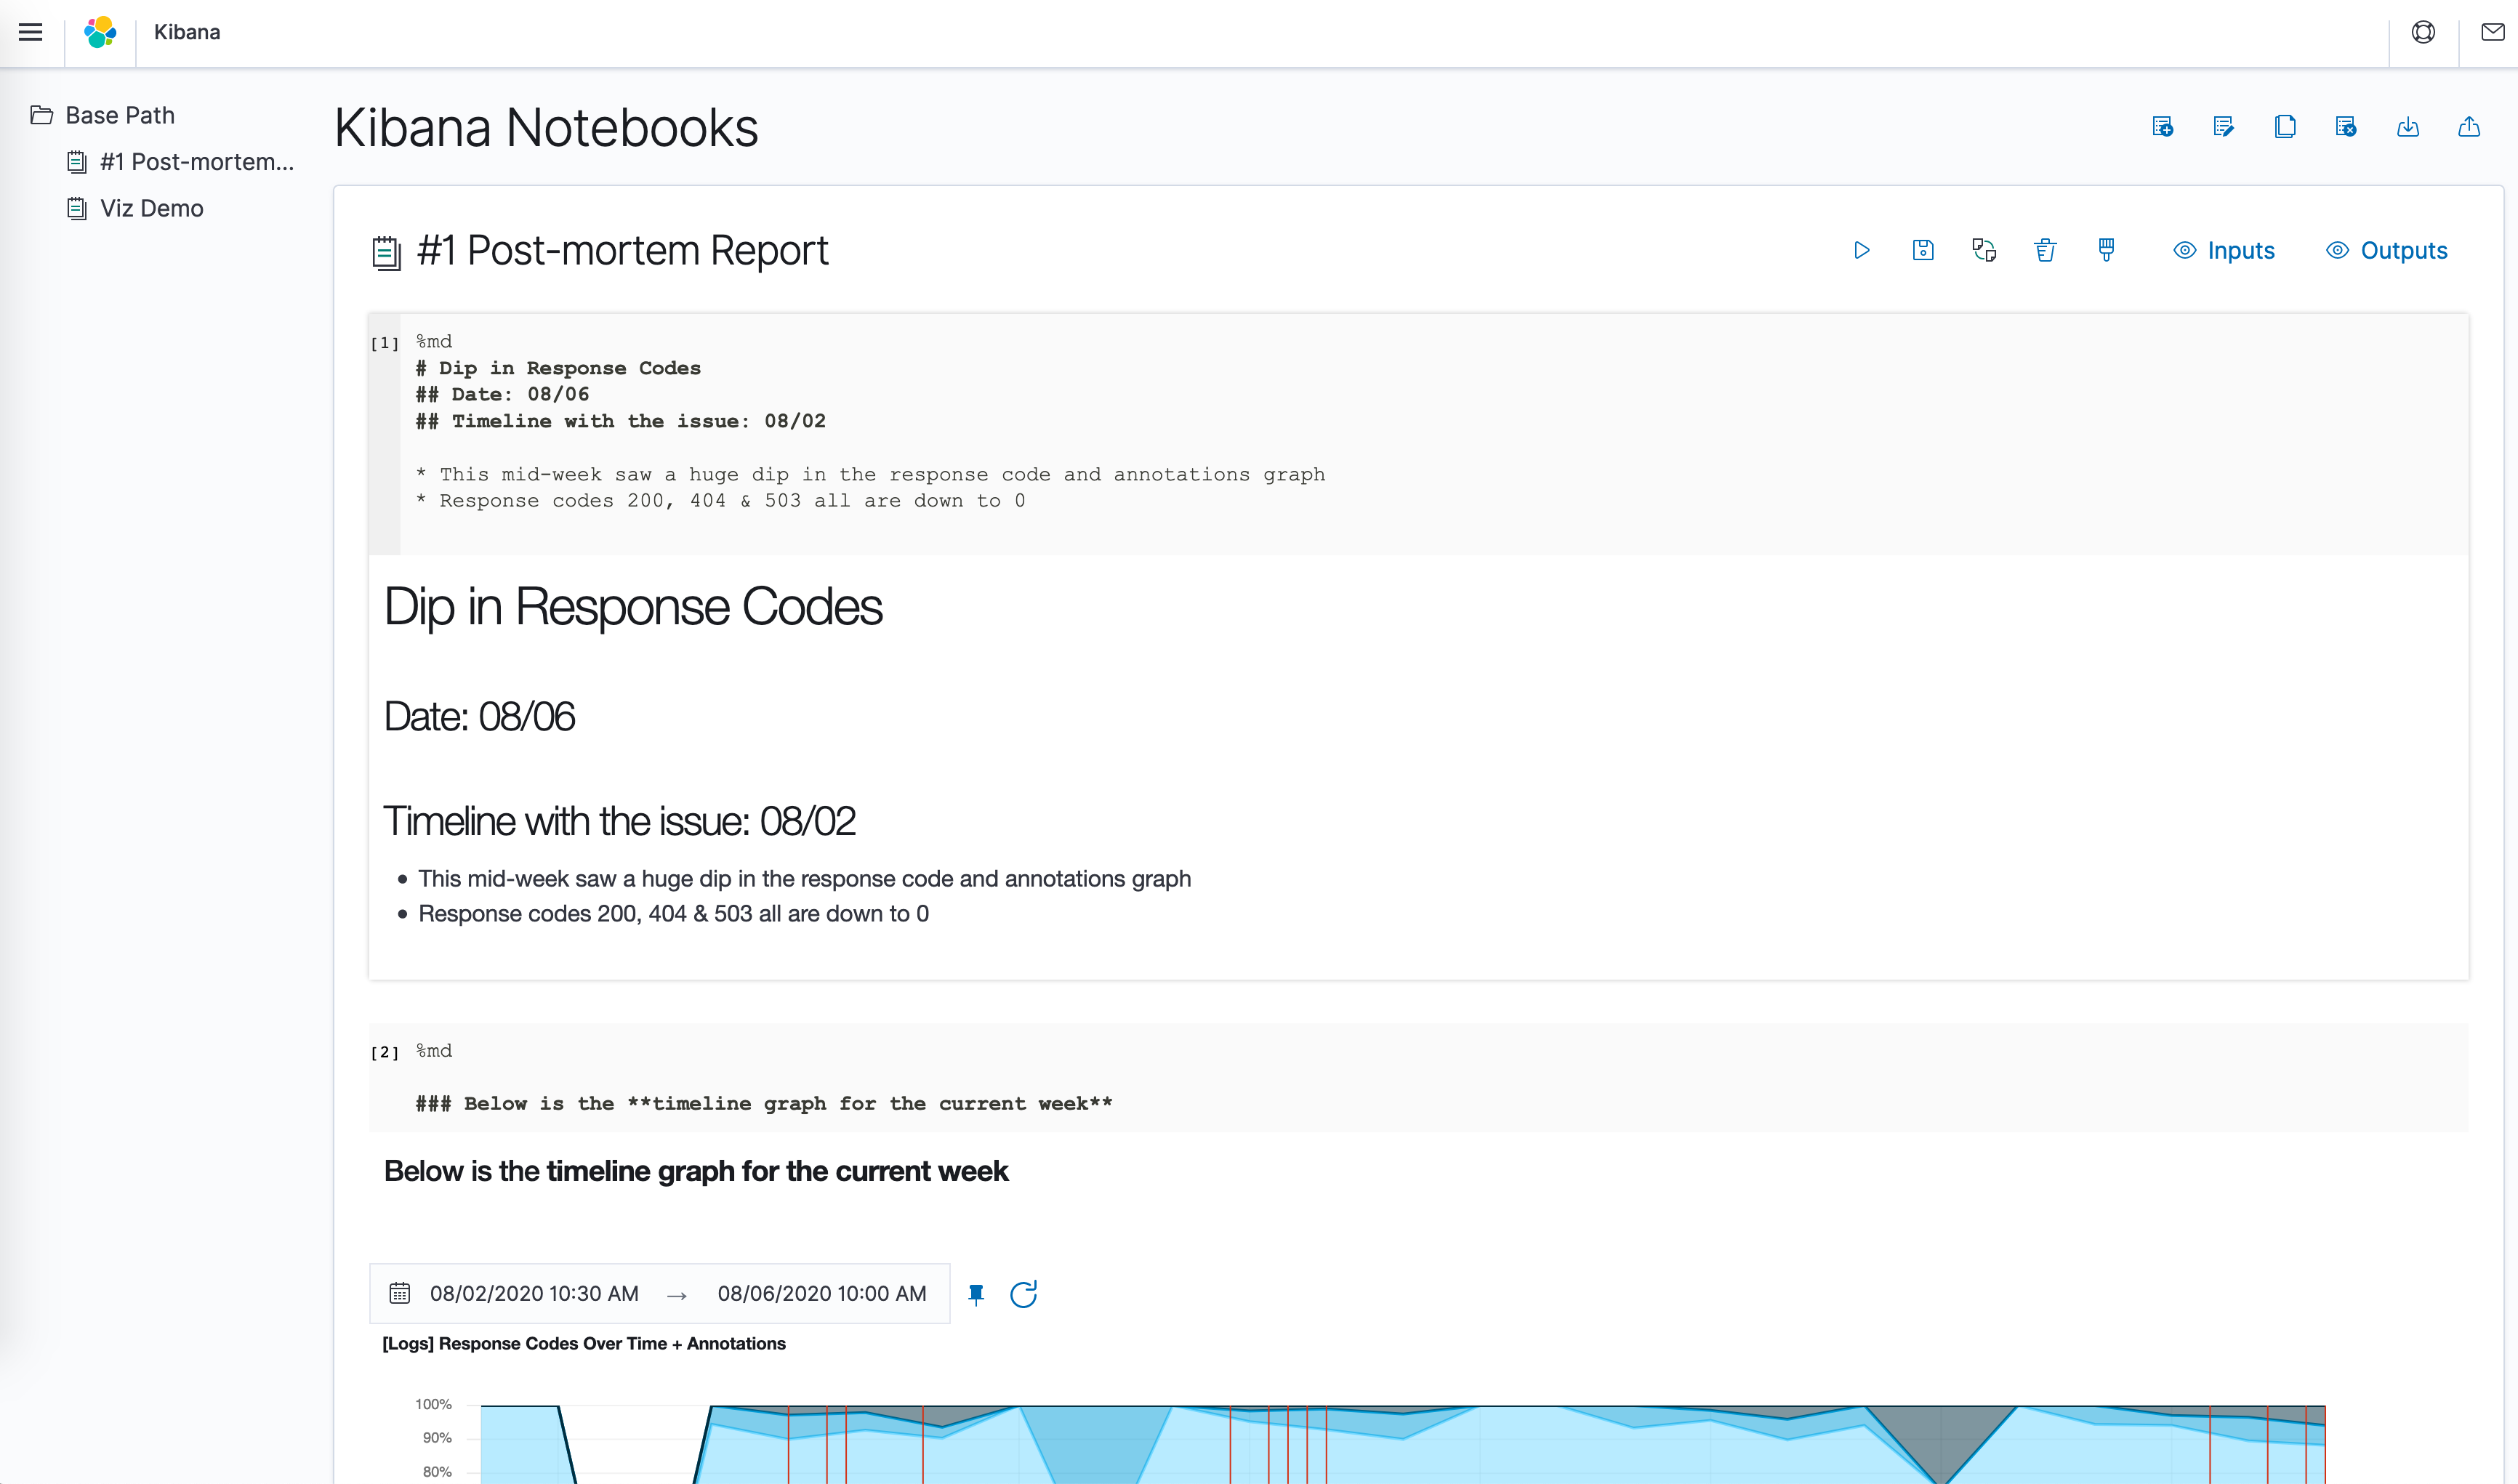The image size is (2518, 1484).
Task: Clear outputs using the brush icon
Action: click(x=2106, y=250)
